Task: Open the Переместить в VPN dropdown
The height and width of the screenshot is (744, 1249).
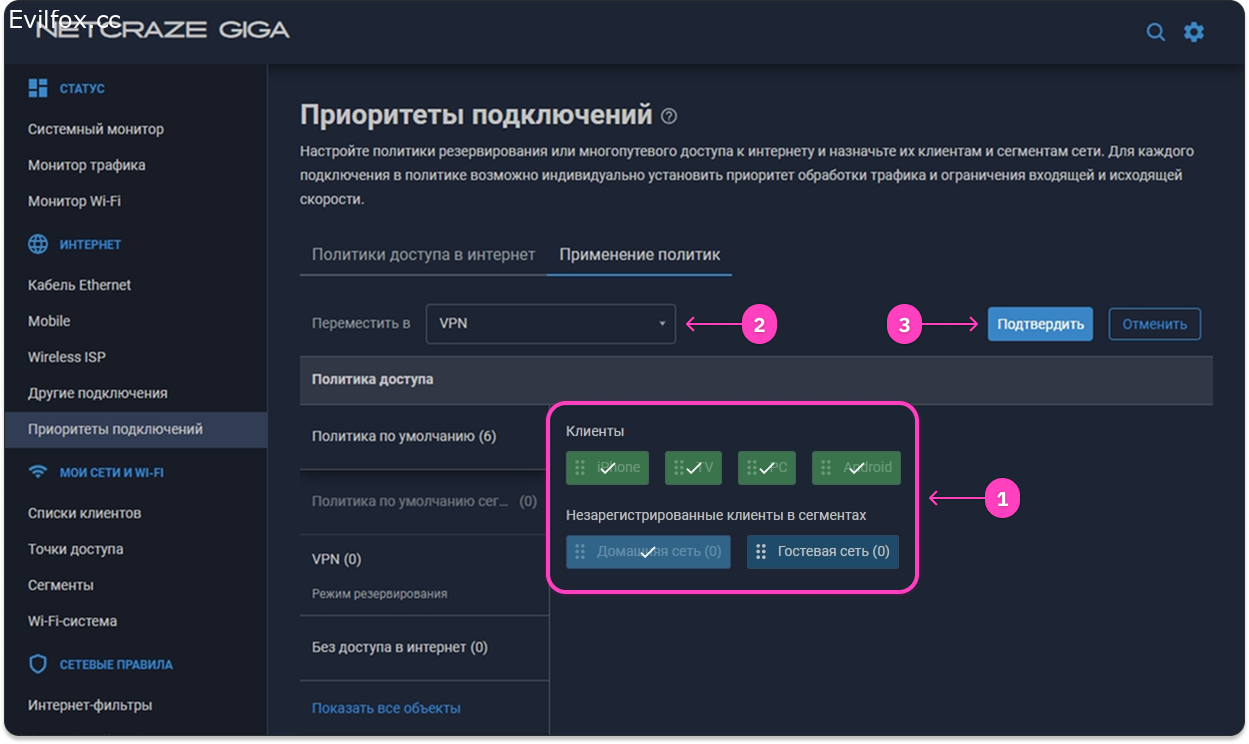Action: click(550, 324)
